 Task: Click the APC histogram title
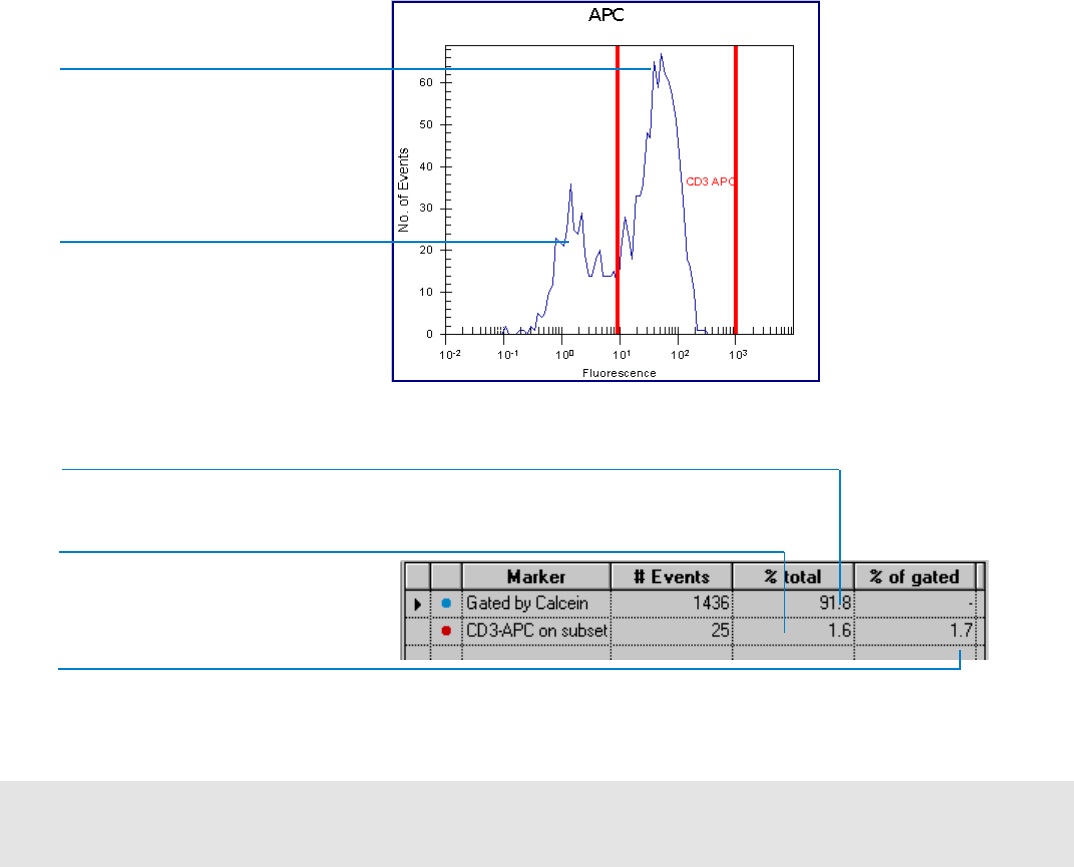coord(606,15)
